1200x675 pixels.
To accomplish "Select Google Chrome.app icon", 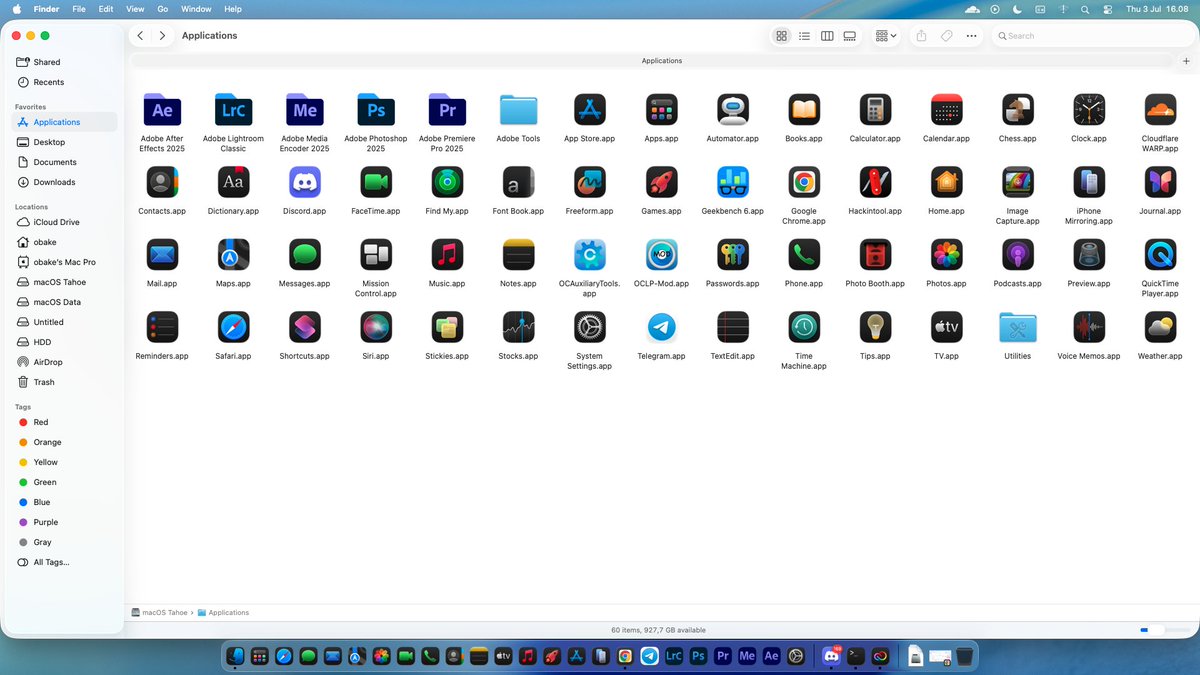I will [804, 182].
